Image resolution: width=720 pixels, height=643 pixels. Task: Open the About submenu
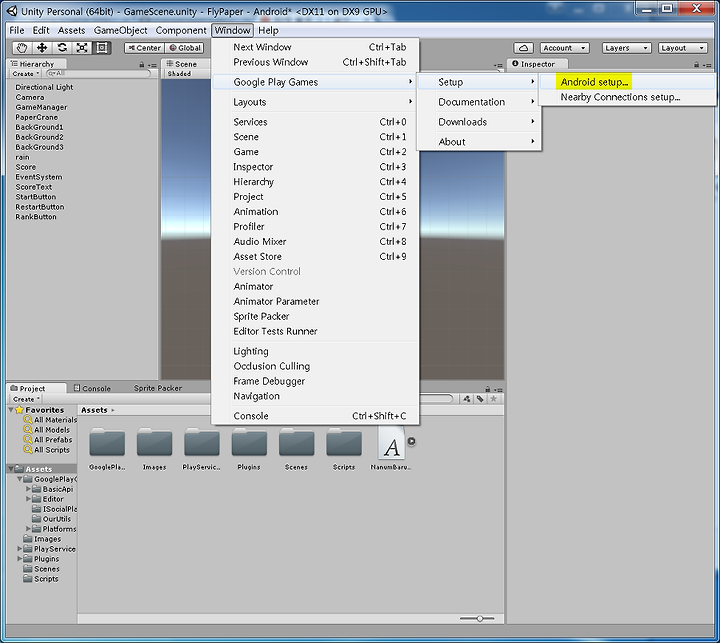pos(479,141)
